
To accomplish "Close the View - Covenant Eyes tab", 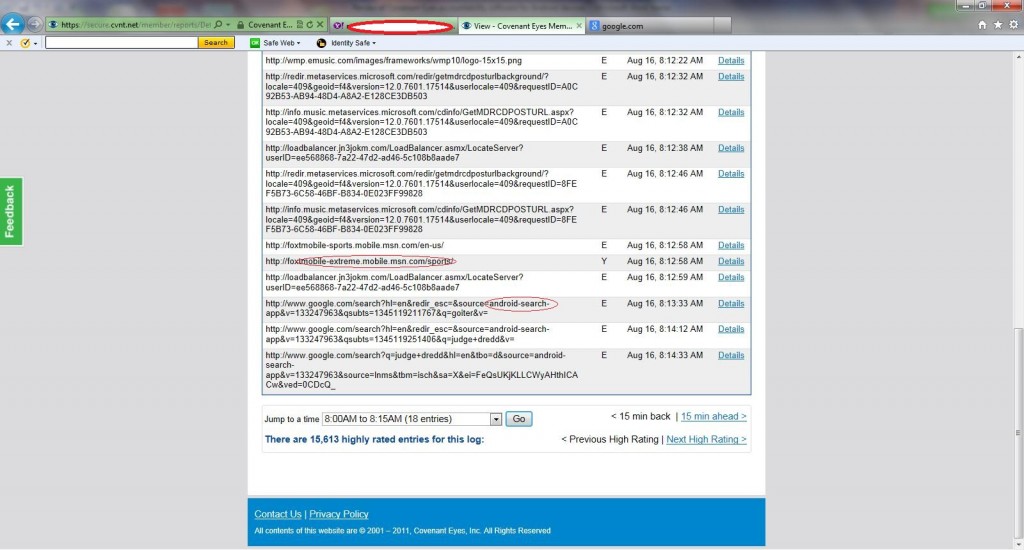I will coord(579,26).
